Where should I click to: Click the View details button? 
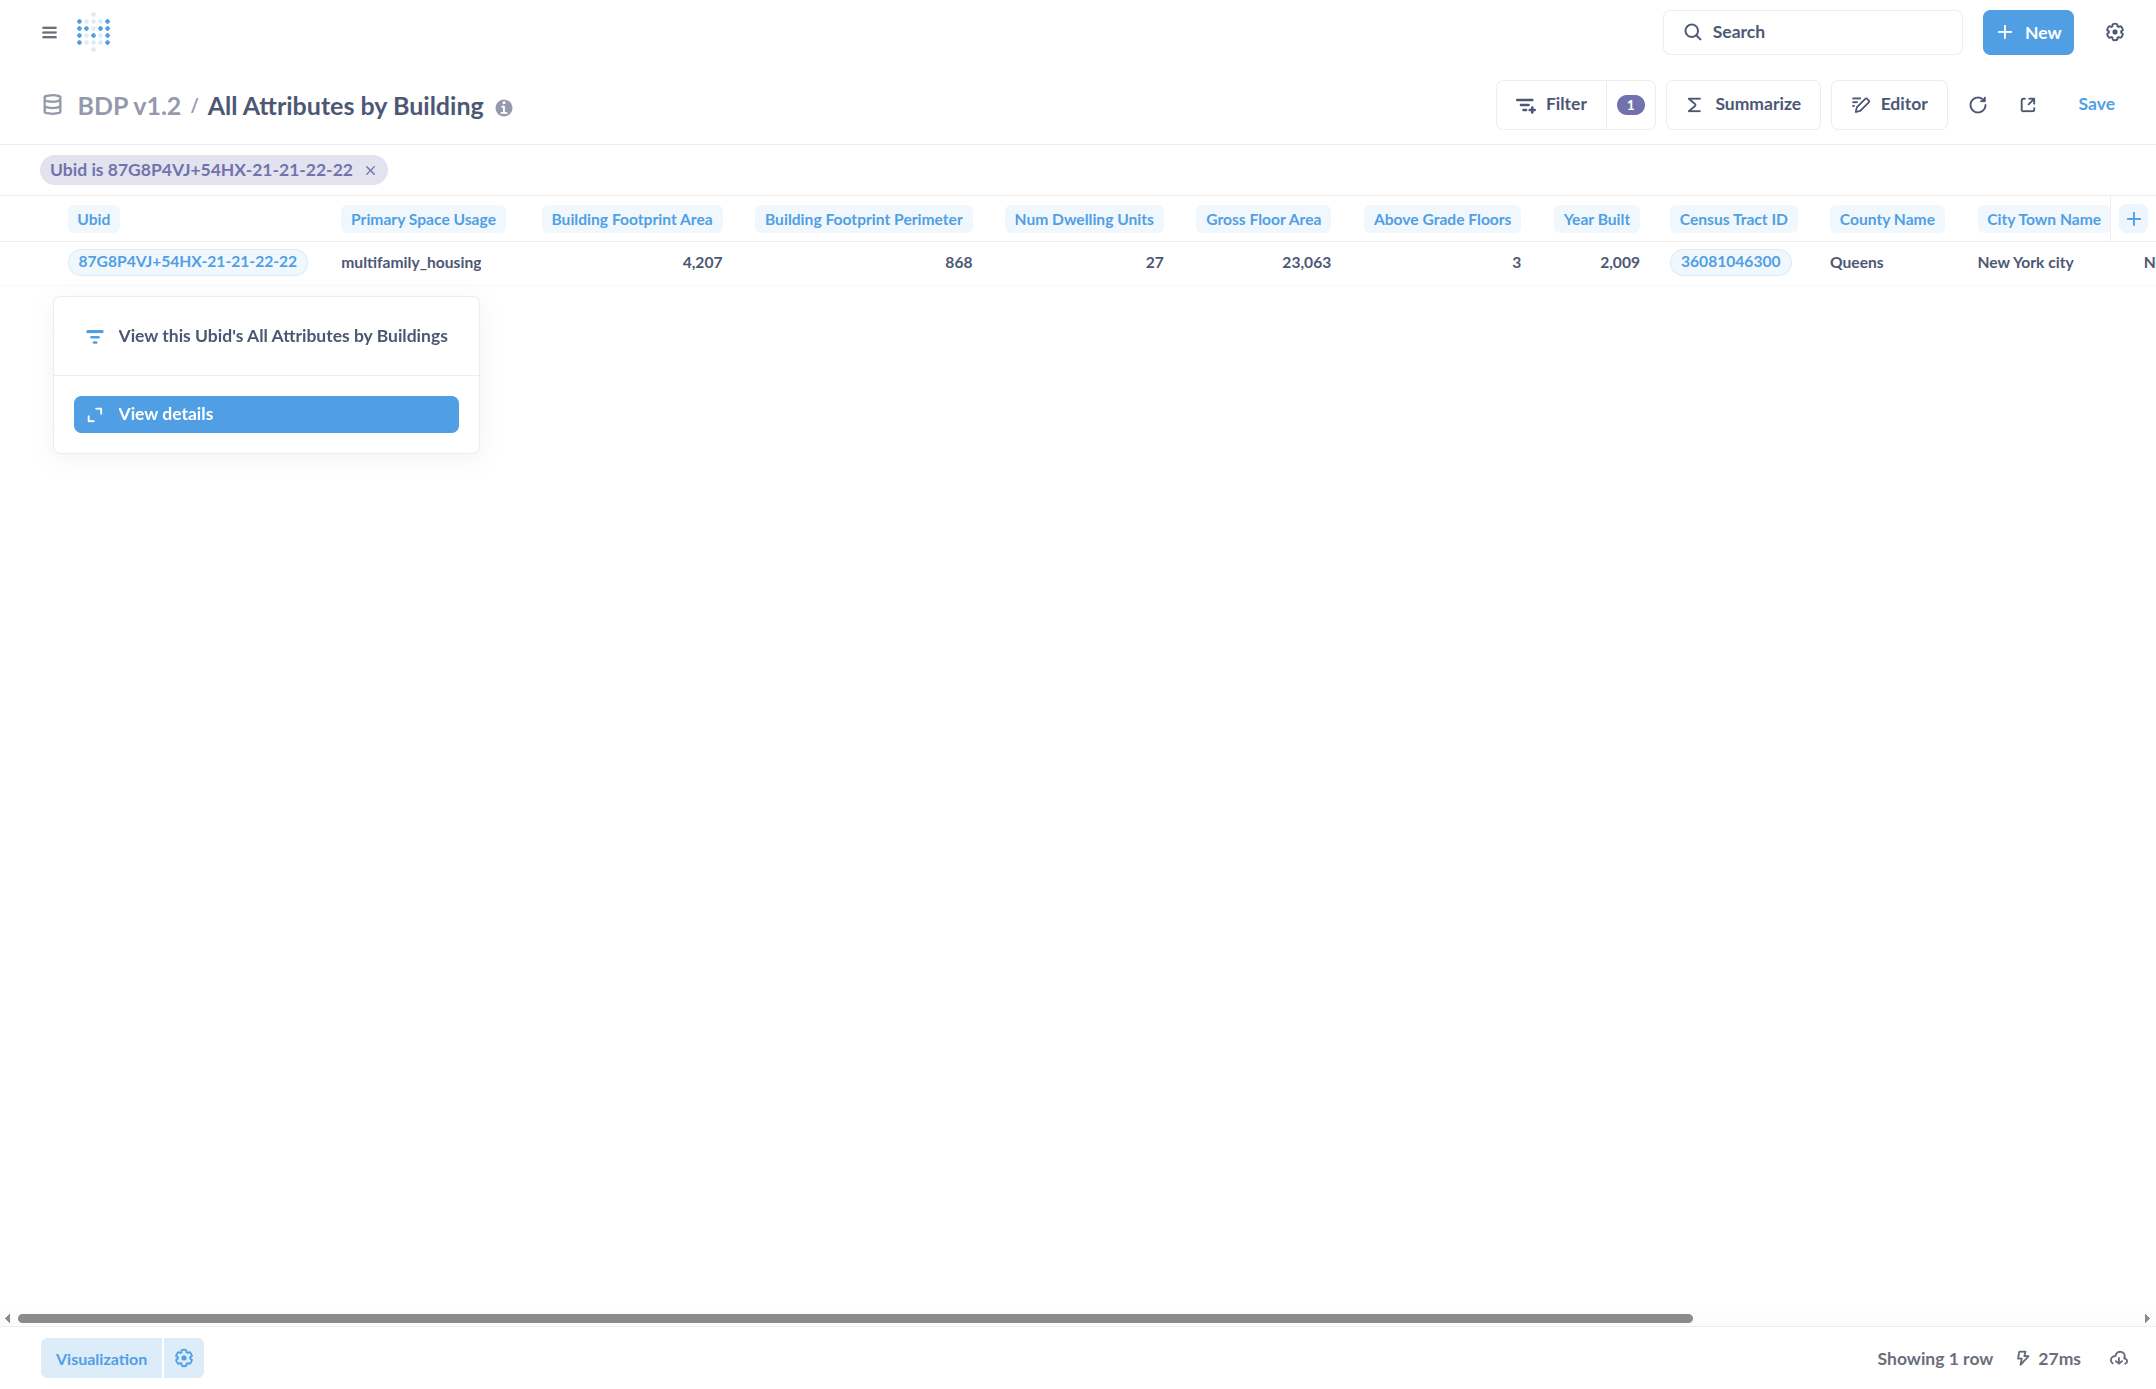(x=265, y=414)
